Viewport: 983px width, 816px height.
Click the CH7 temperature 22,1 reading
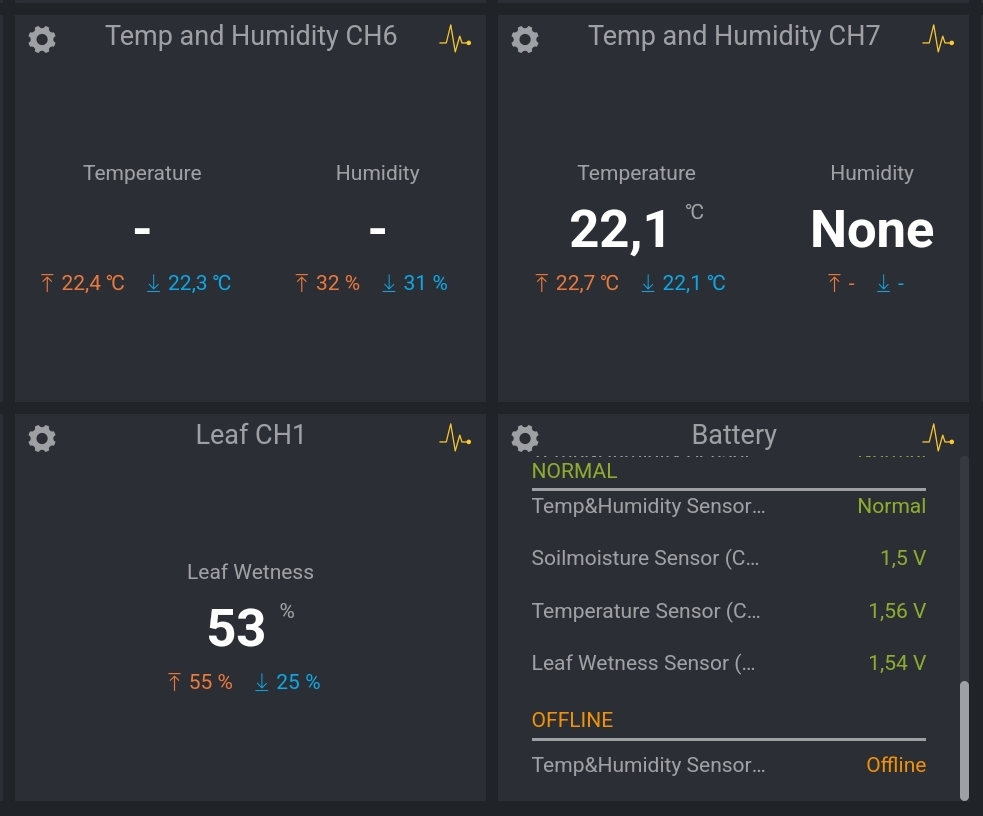pyautogui.click(x=620, y=230)
